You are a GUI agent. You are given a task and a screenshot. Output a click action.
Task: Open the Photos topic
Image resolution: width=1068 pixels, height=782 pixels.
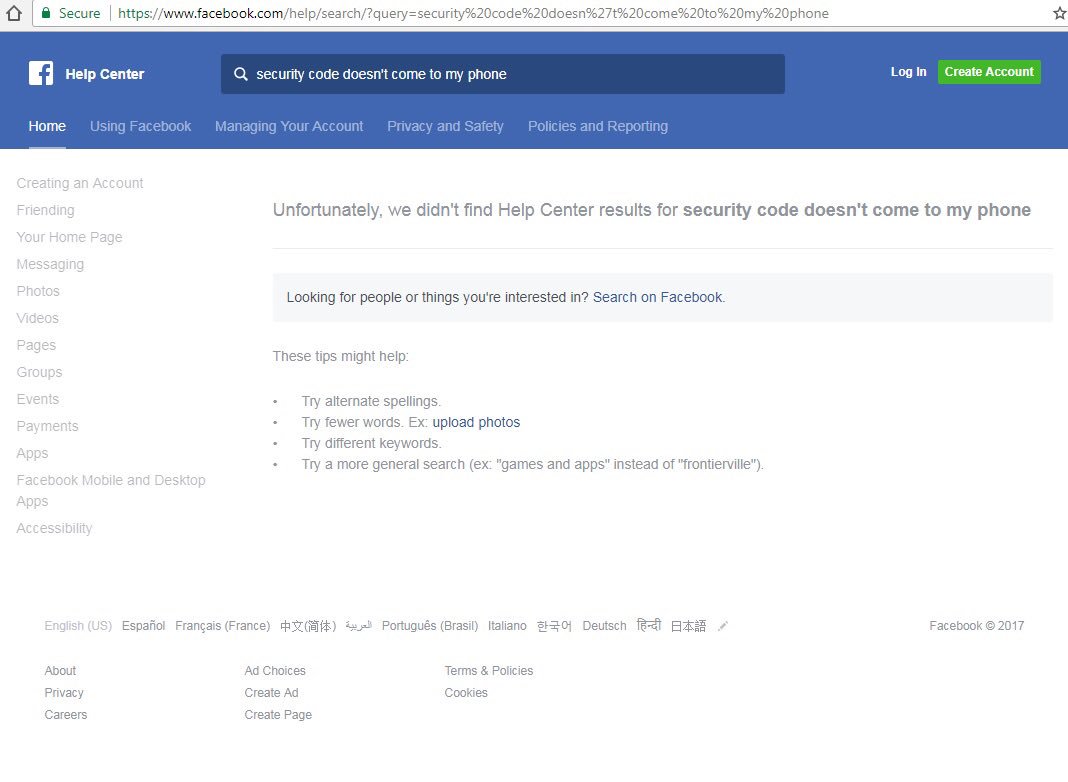[38, 291]
